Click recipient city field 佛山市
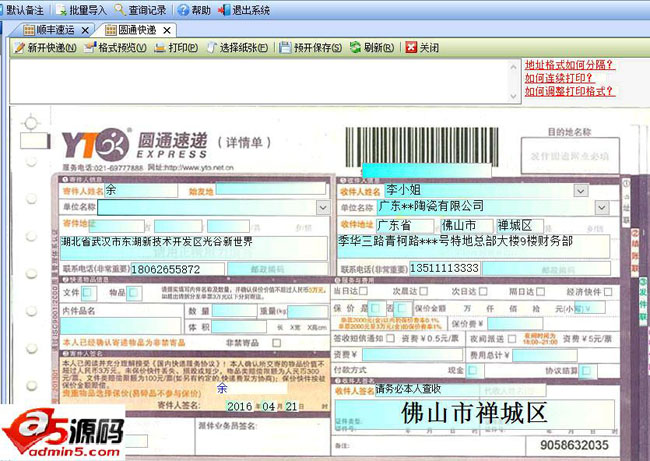650x461 pixels. 467,226
